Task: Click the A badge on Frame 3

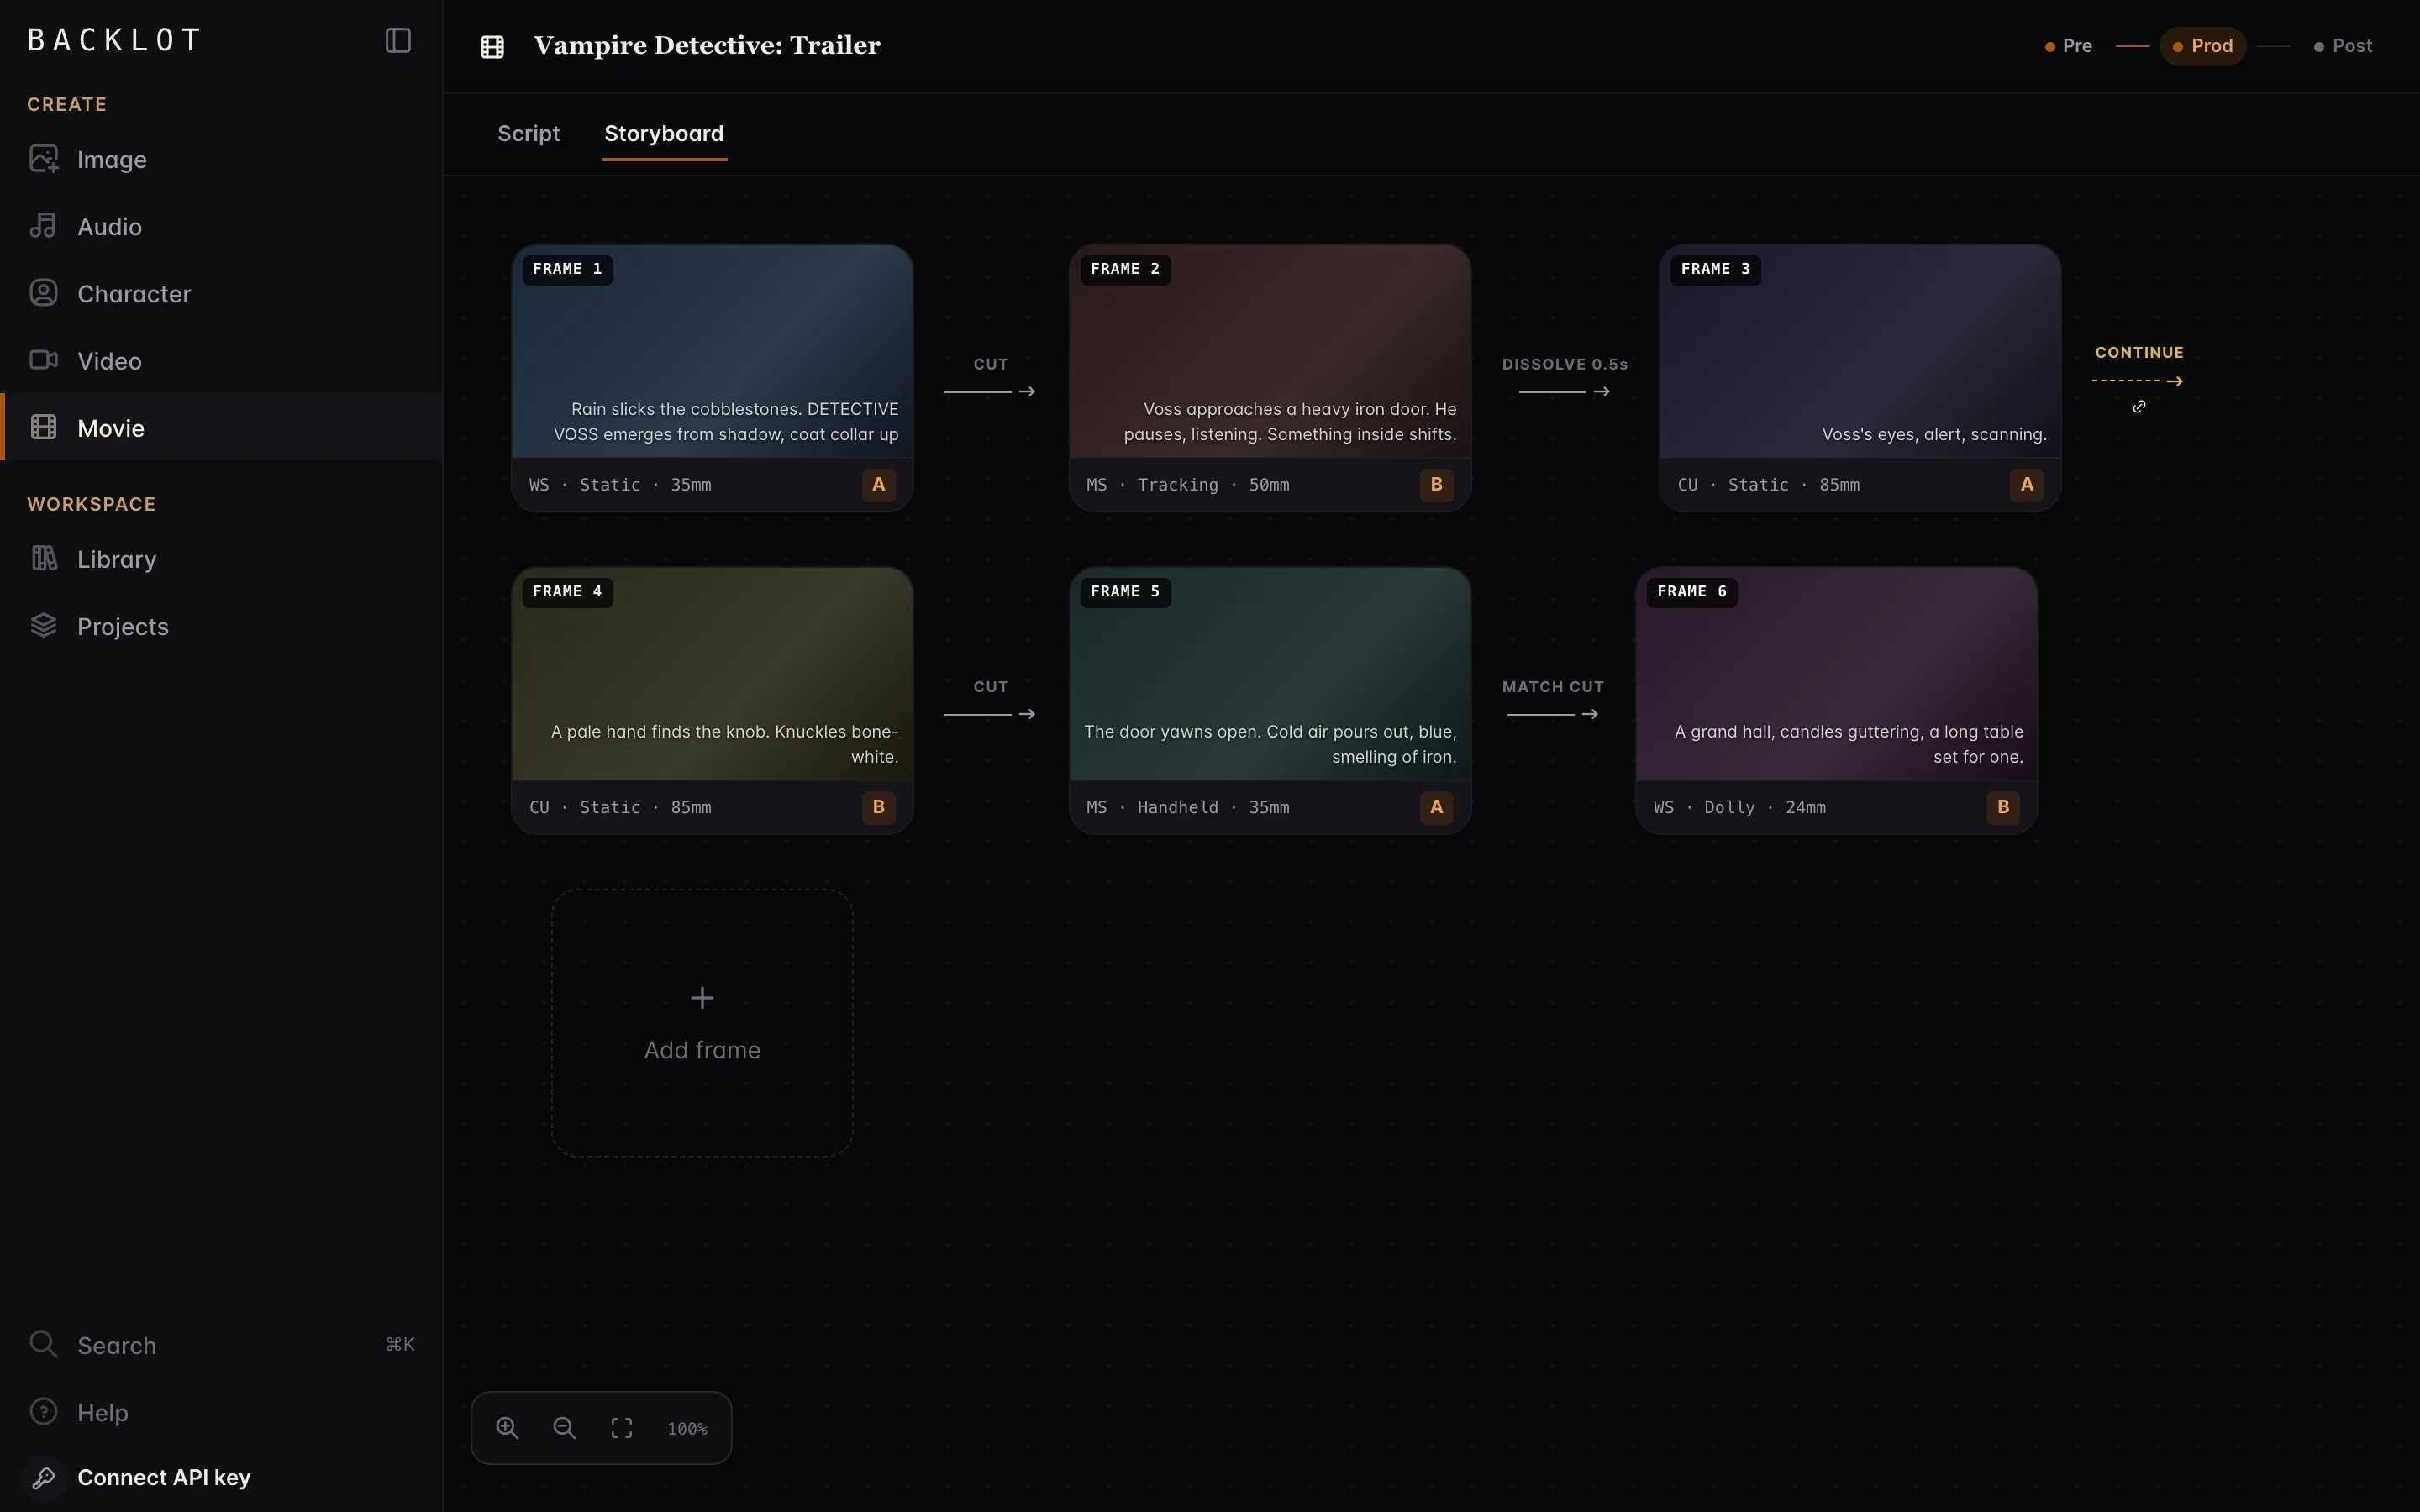Action: coord(2026,484)
